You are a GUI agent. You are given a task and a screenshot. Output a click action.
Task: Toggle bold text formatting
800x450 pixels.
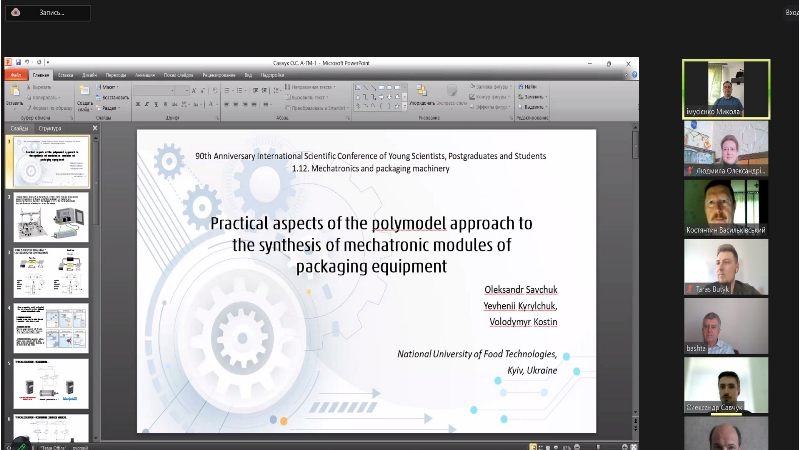[139, 104]
